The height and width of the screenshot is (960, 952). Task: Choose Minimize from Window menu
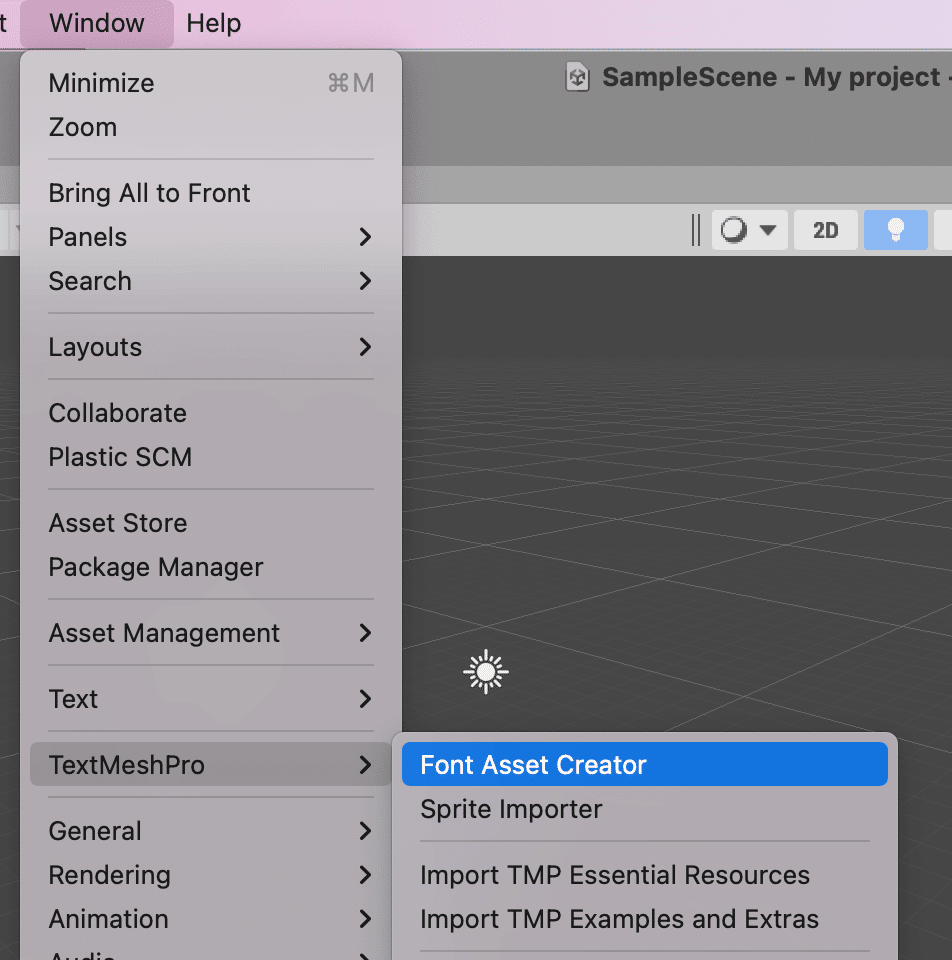(x=211, y=83)
